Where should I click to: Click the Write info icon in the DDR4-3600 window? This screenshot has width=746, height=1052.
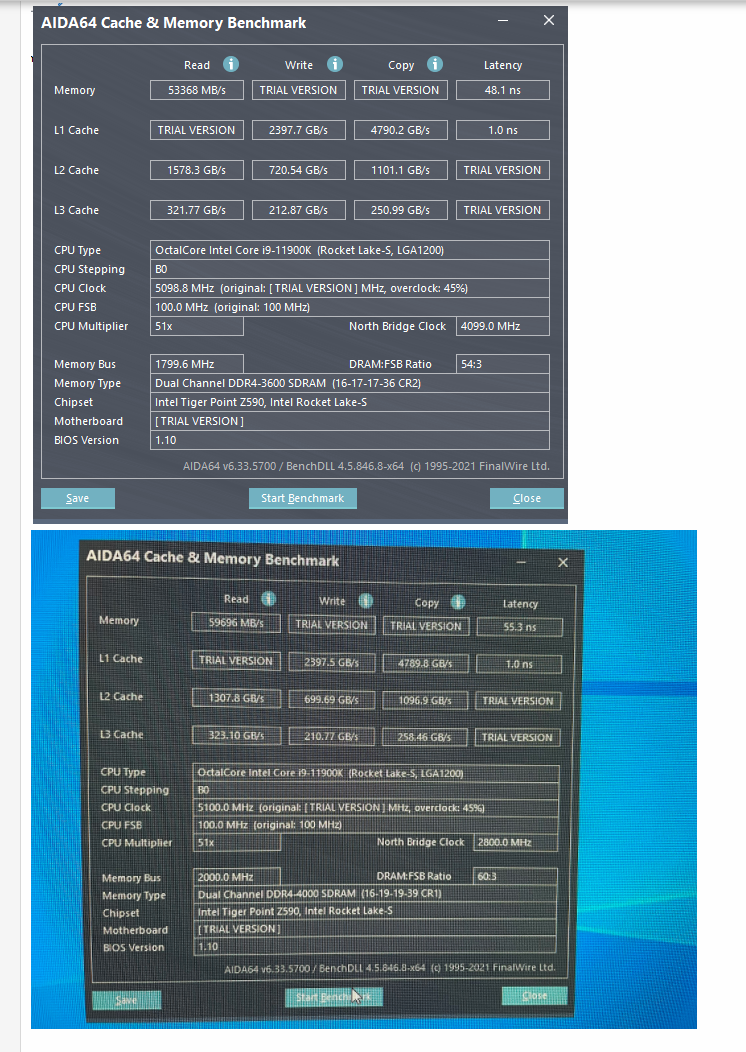coord(335,64)
